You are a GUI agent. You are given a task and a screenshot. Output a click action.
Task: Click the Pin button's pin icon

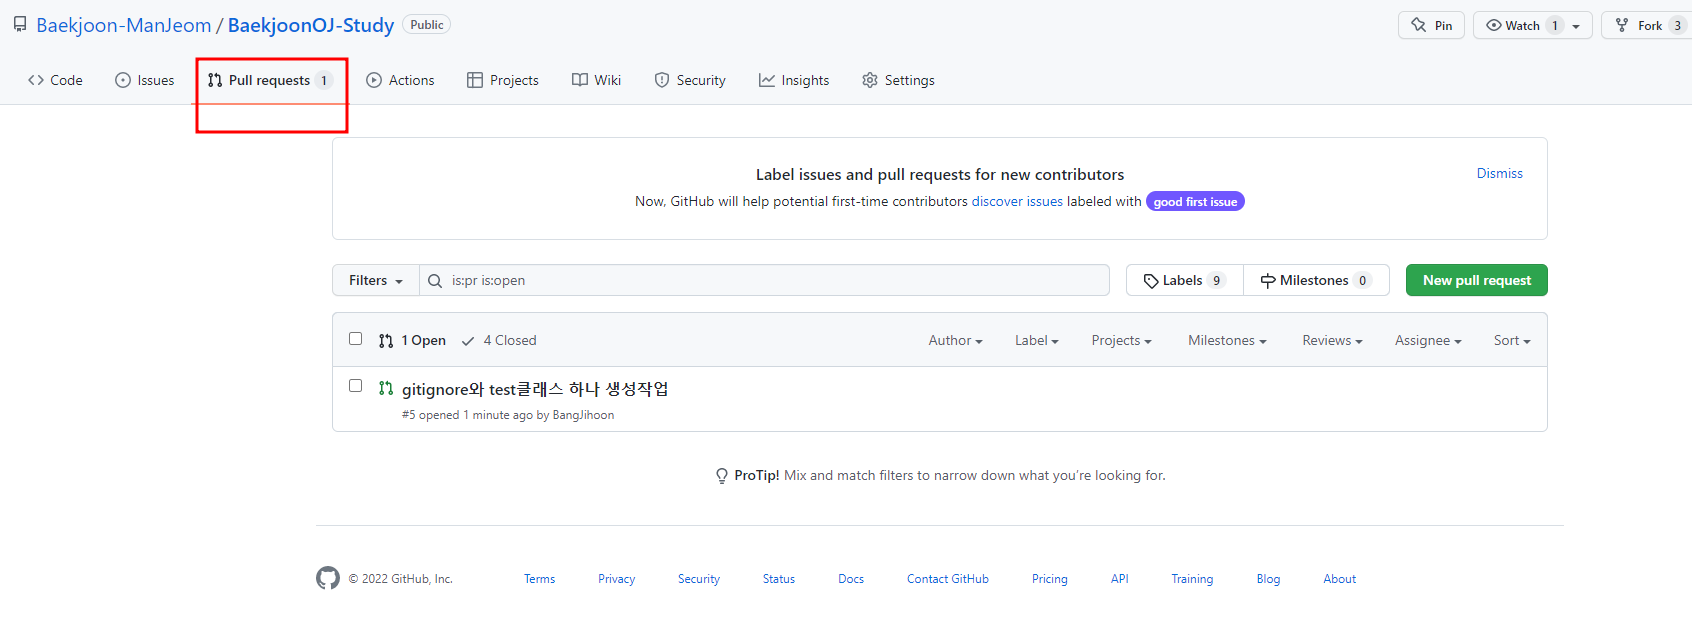pyautogui.click(x=1419, y=25)
